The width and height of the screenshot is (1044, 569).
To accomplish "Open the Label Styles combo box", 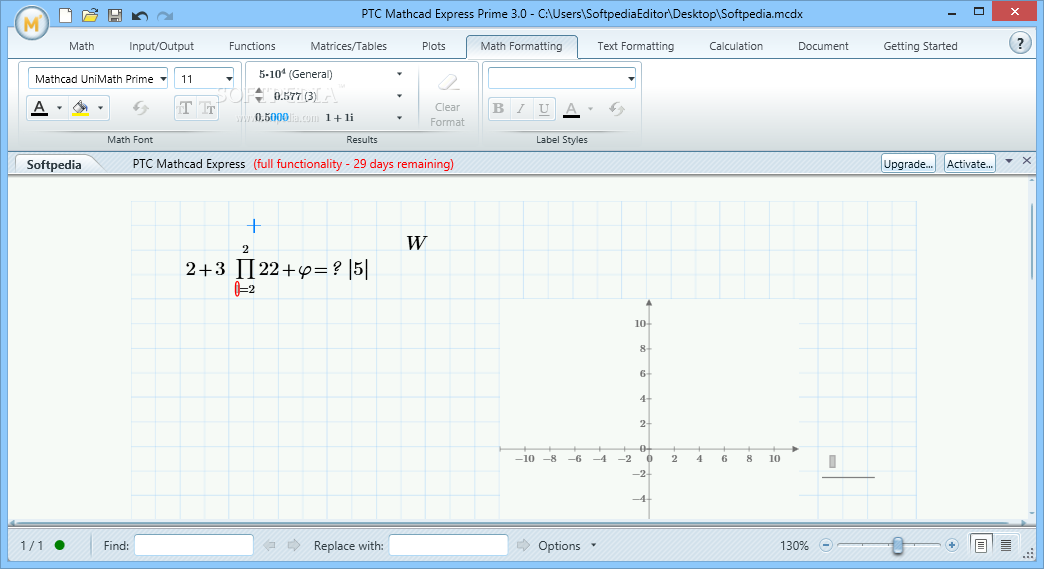I will pyautogui.click(x=562, y=79).
